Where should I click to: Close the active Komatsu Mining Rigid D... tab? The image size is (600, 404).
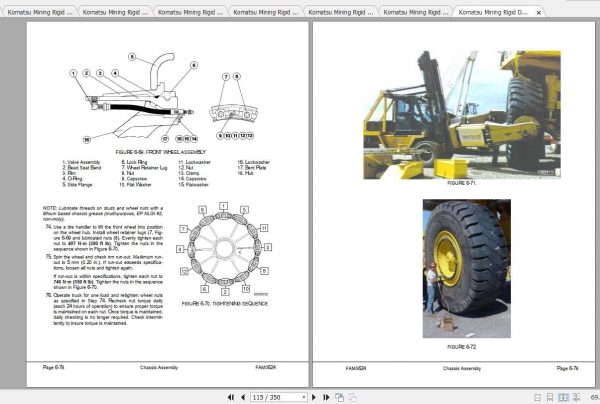click(x=539, y=13)
